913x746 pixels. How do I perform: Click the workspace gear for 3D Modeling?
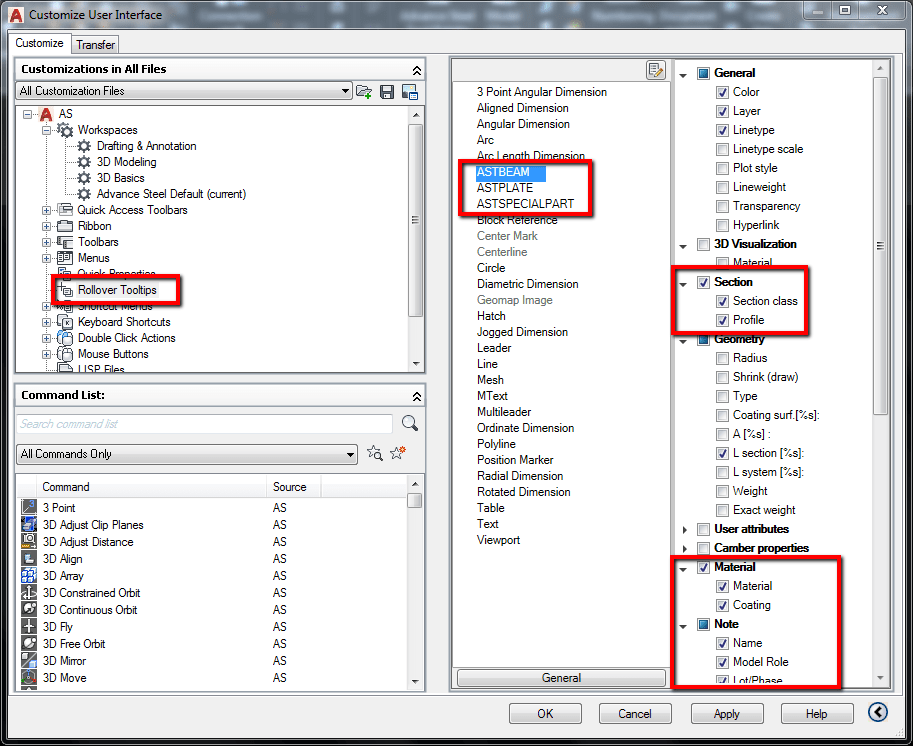(x=84, y=162)
